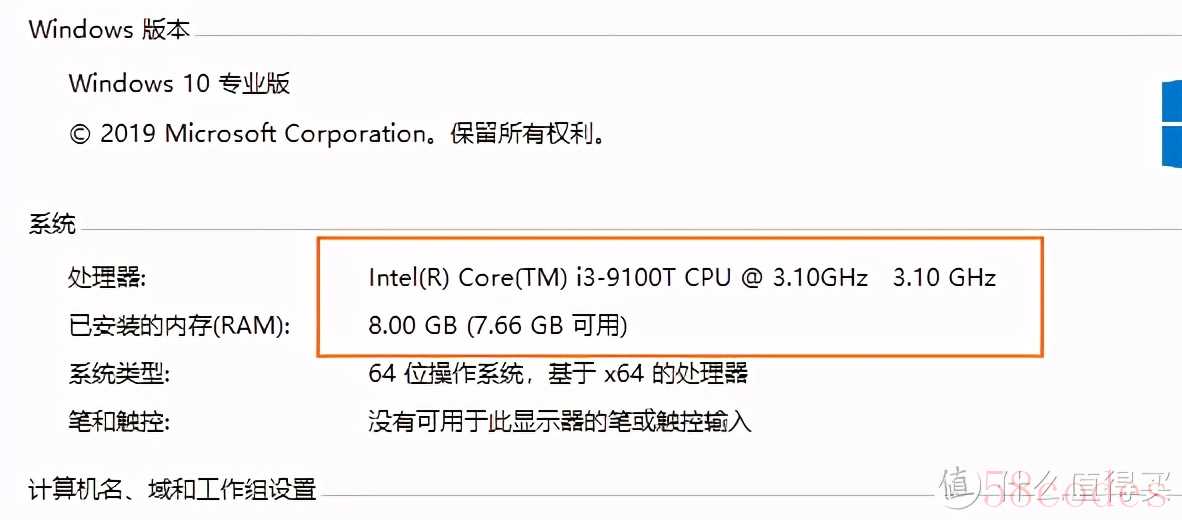Image resolution: width=1182 pixels, height=520 pixels.
Task: Click the orange highlight box border
Action: coord(678,239)
